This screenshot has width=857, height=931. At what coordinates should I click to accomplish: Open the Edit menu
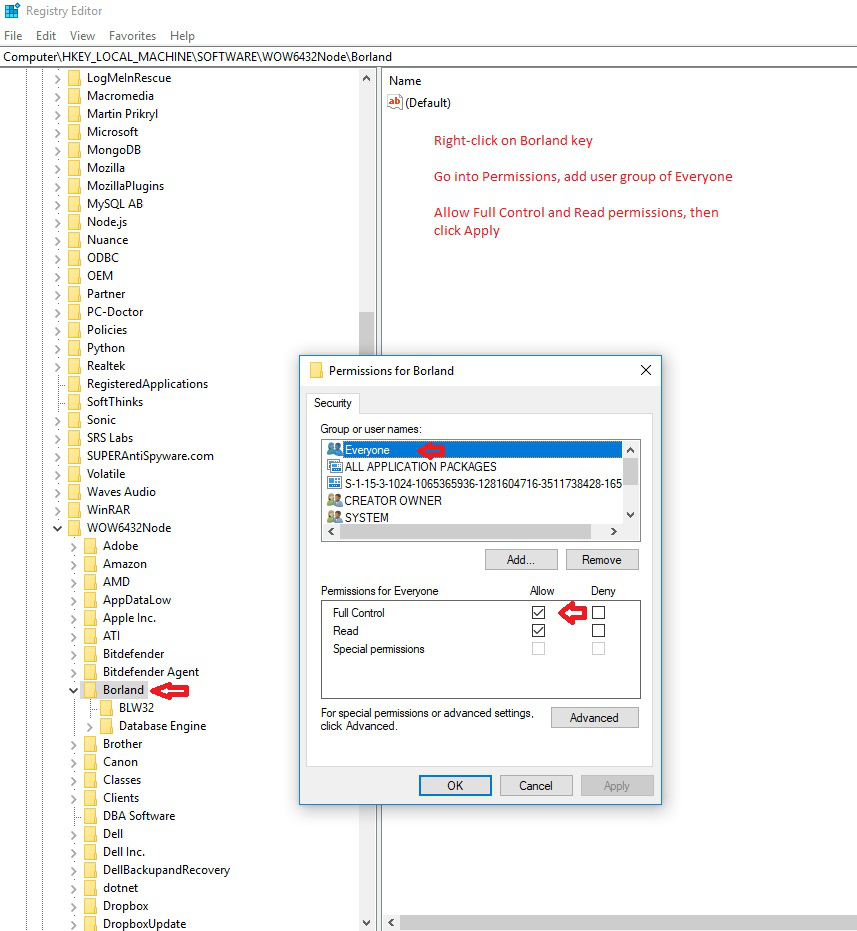pyautogui.click(x=46, y=36)
